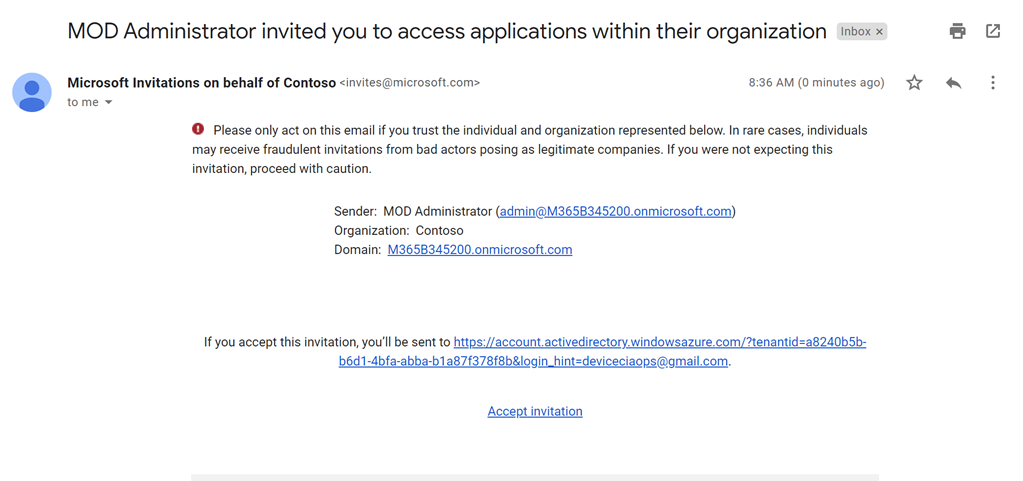Click the email subject heading
Image resolution: width=1024 pixels, height=481 pixels.
[446, 31]
